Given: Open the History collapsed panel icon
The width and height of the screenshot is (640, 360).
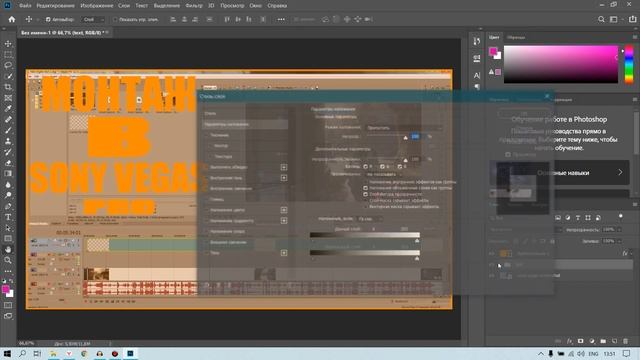Looking at the screenshot, I should [476, 41].
